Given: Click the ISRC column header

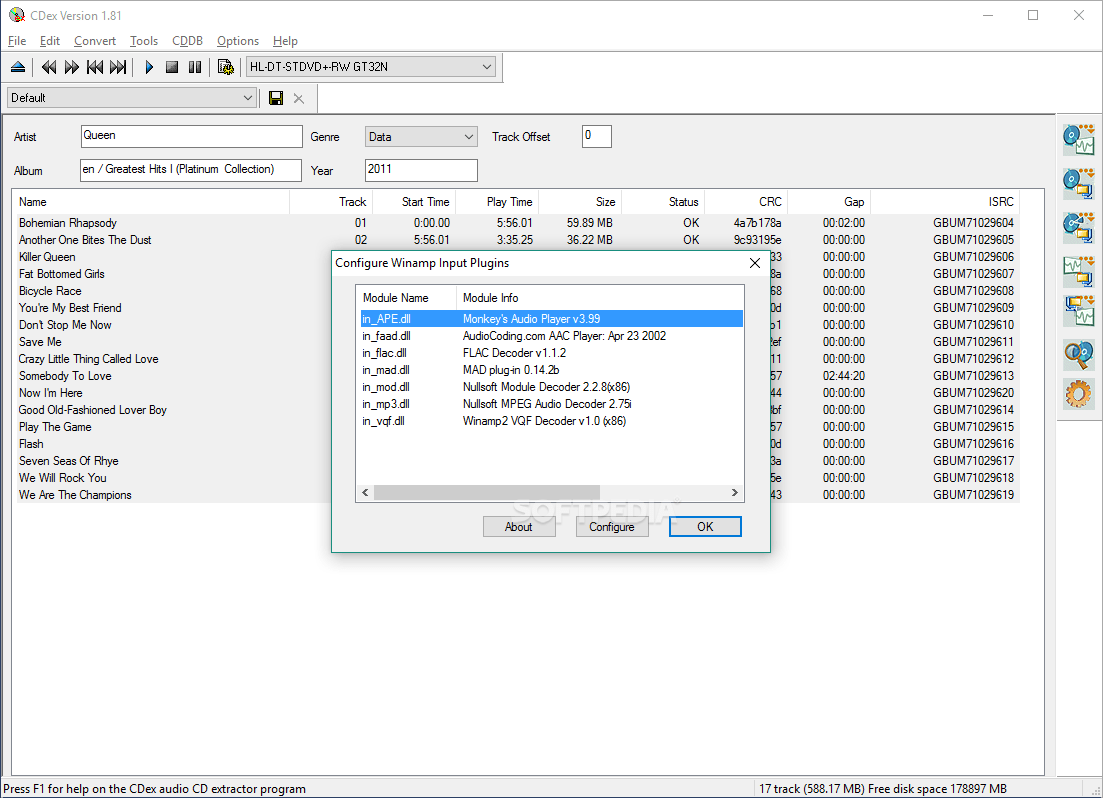Looking at the screenshot, I should click(945, 202).
